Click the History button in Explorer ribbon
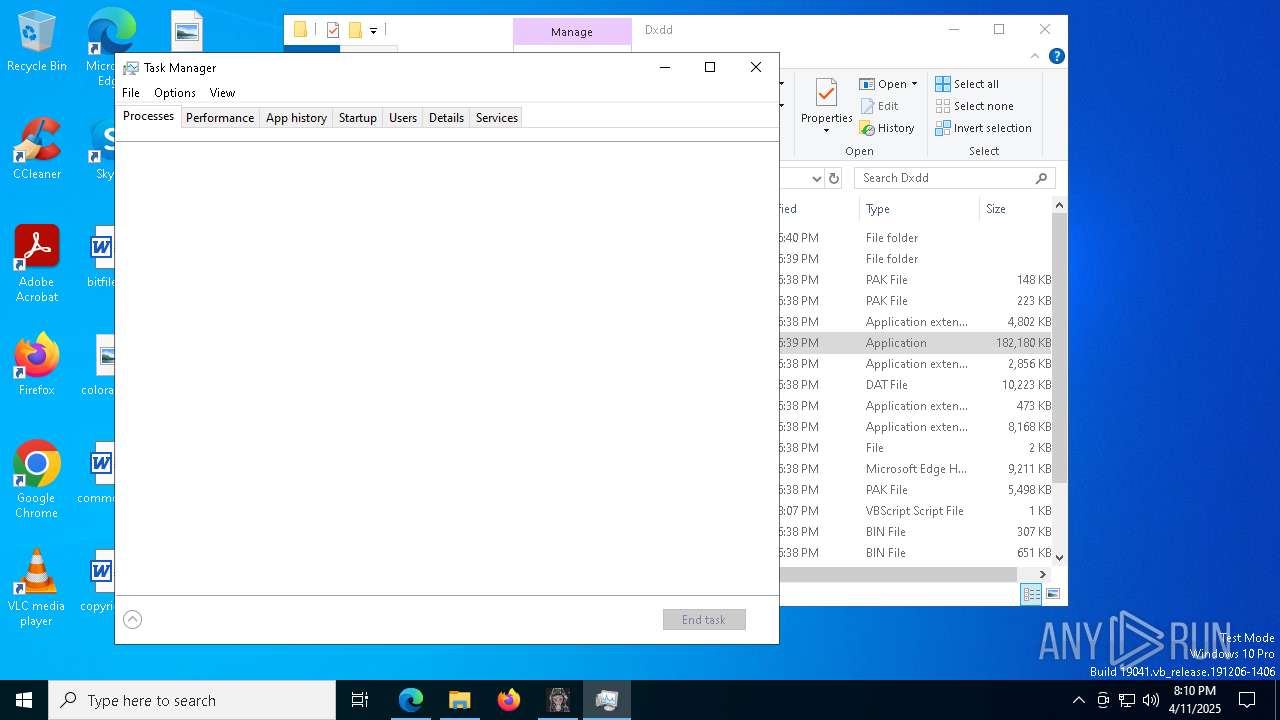 click(887, 128)
